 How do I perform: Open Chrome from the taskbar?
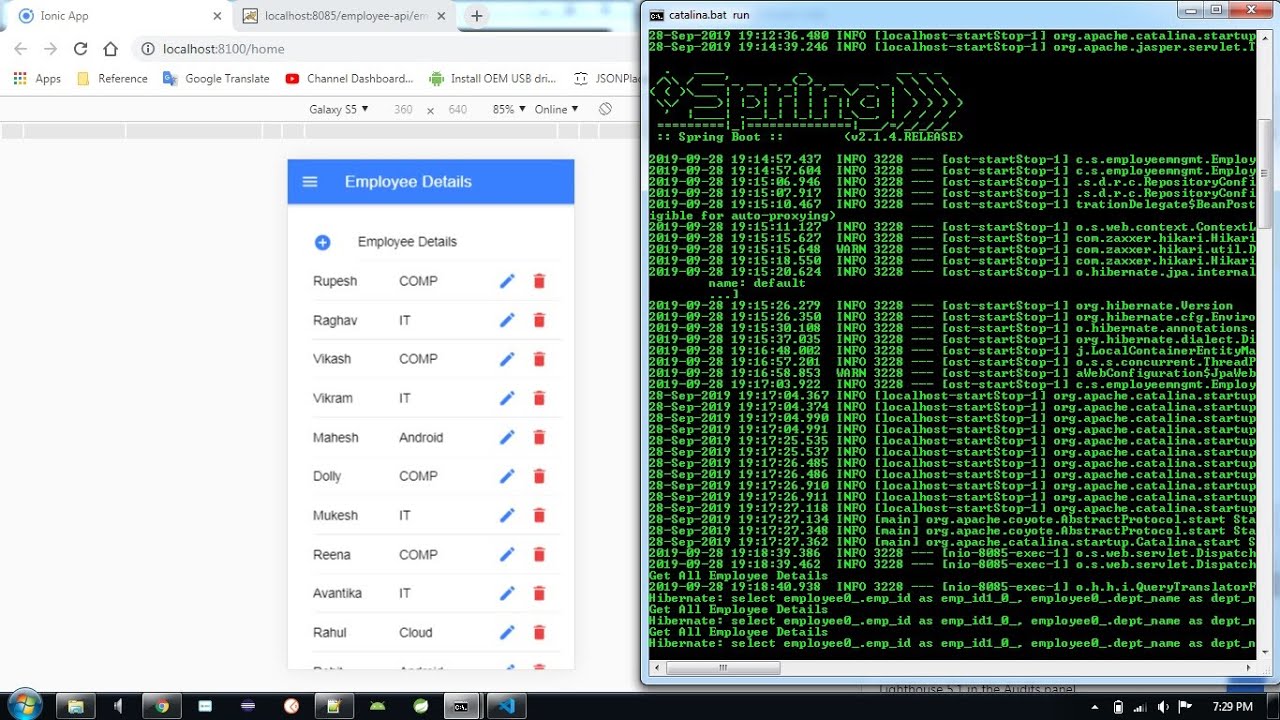click(161, 706)
